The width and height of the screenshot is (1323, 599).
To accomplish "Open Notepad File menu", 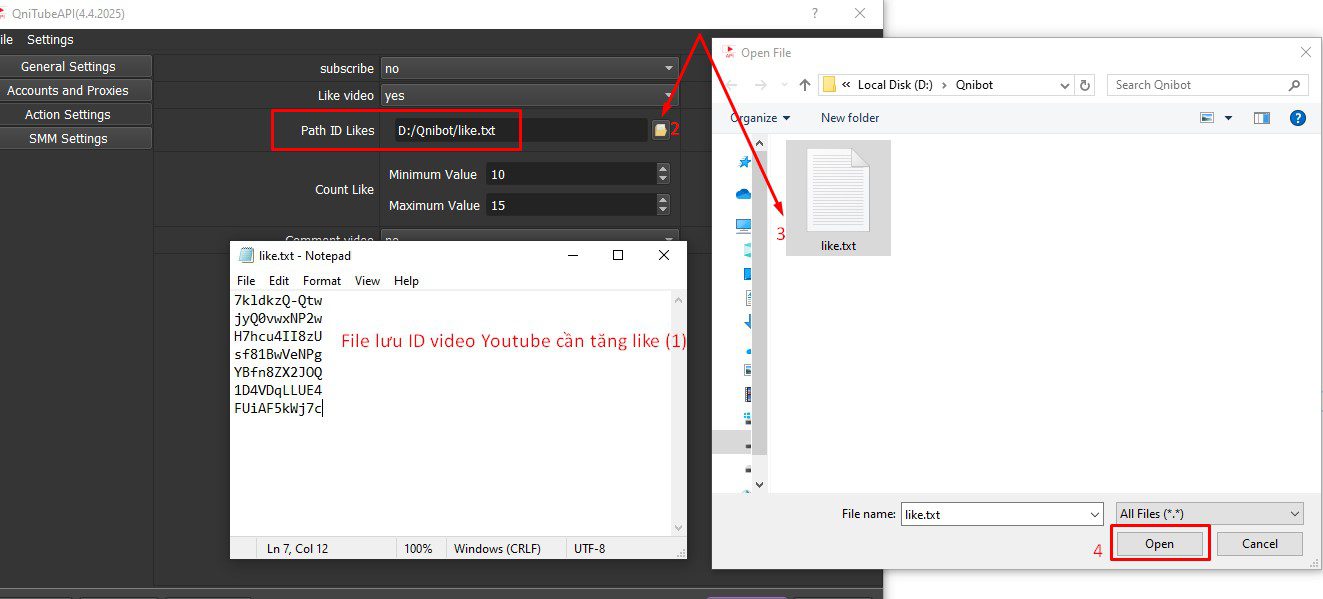I will pos(246,281).
